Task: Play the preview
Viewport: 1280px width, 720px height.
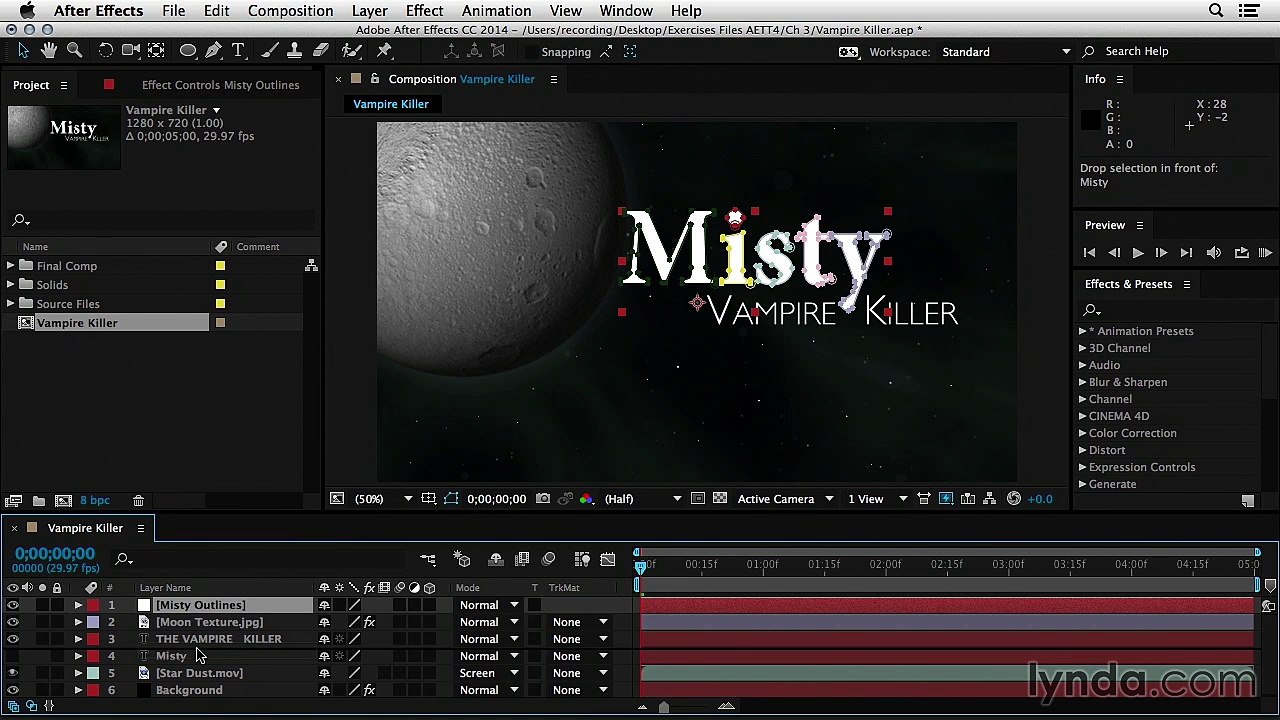Action: point(1137,253)
